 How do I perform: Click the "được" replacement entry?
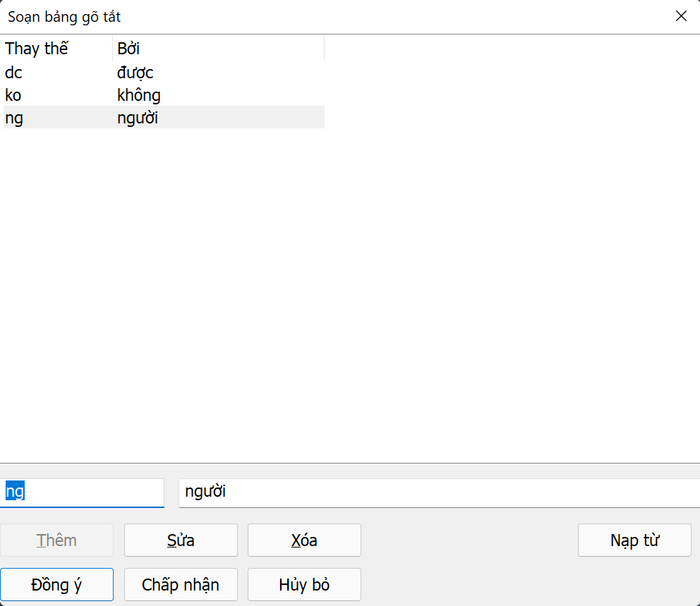135,72
